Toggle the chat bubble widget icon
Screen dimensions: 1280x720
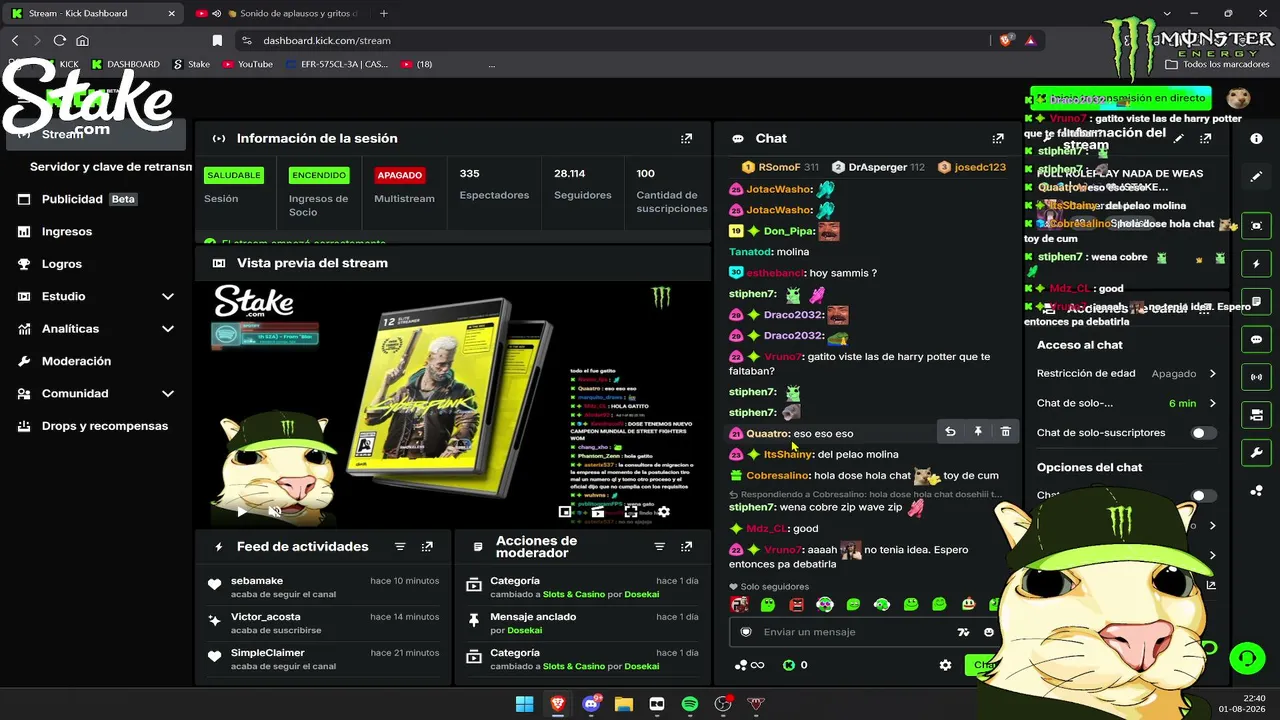[1257, 340]
